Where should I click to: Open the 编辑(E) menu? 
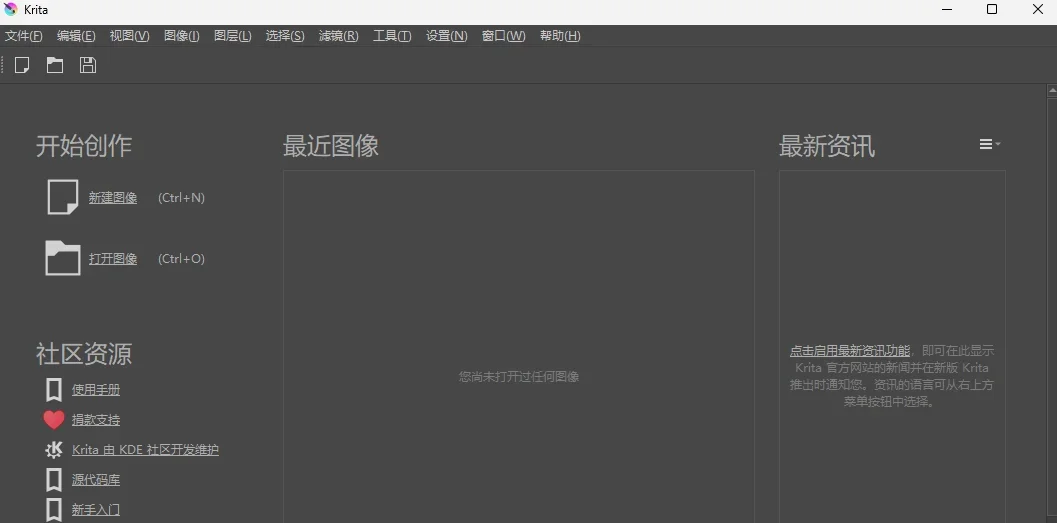coord(76,36)
